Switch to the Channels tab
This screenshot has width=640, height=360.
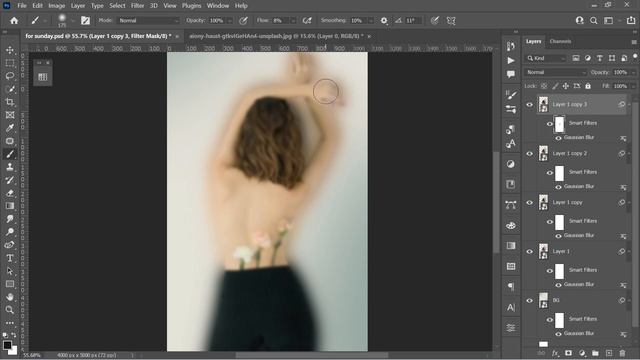coord(560,41)
